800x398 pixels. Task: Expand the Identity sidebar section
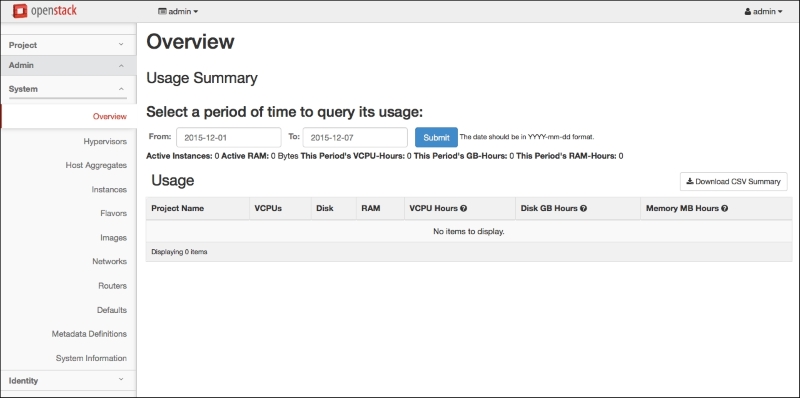click(68, 380)
